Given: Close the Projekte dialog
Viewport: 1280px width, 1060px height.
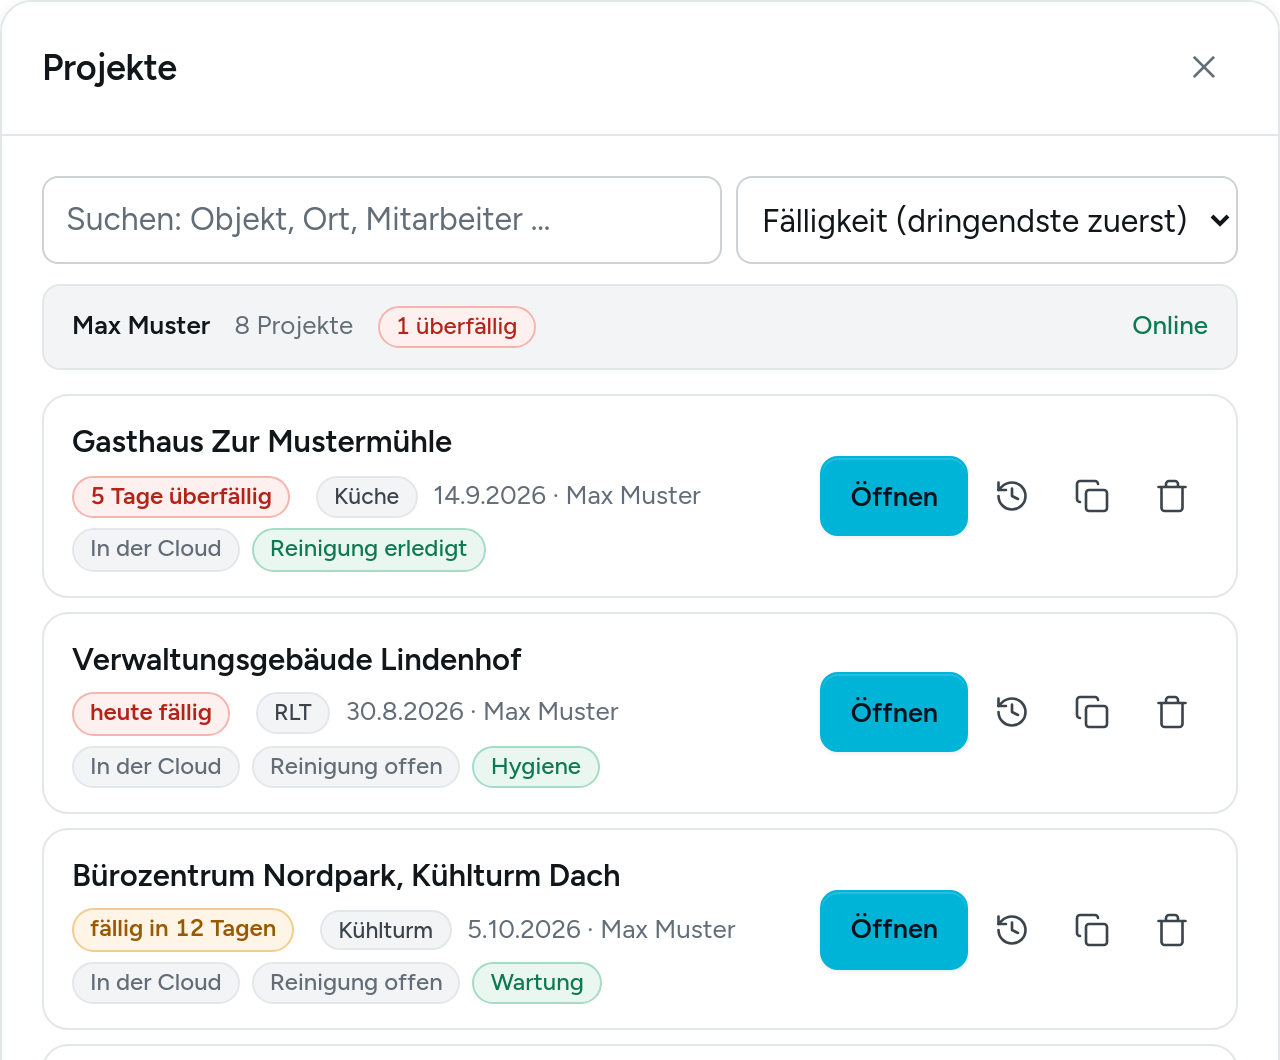Looking at the screenshot, I should pos(1204,67).
